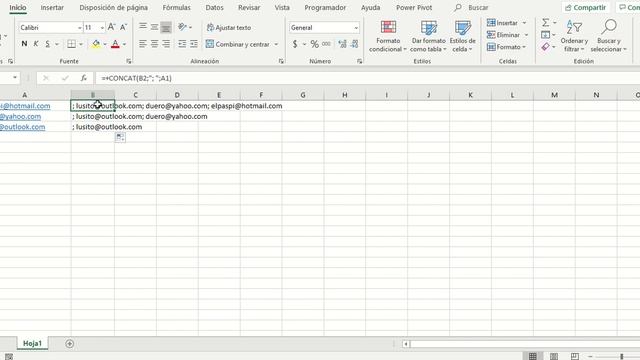Decrease indent

tap(182, 44)
